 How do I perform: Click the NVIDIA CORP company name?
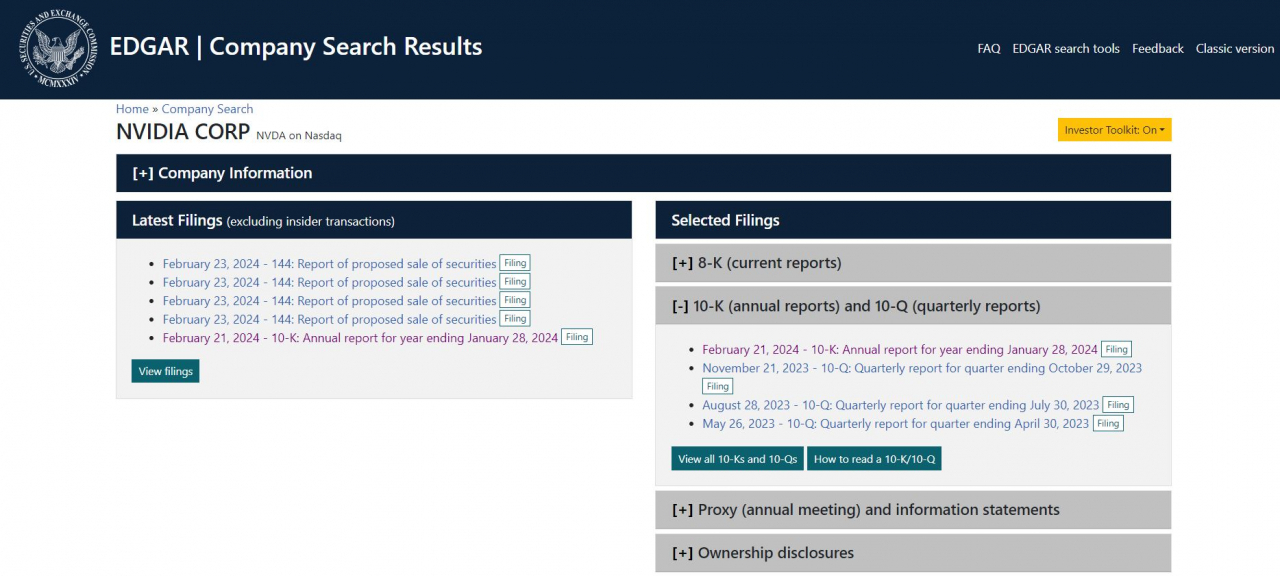tap(183, 132)
